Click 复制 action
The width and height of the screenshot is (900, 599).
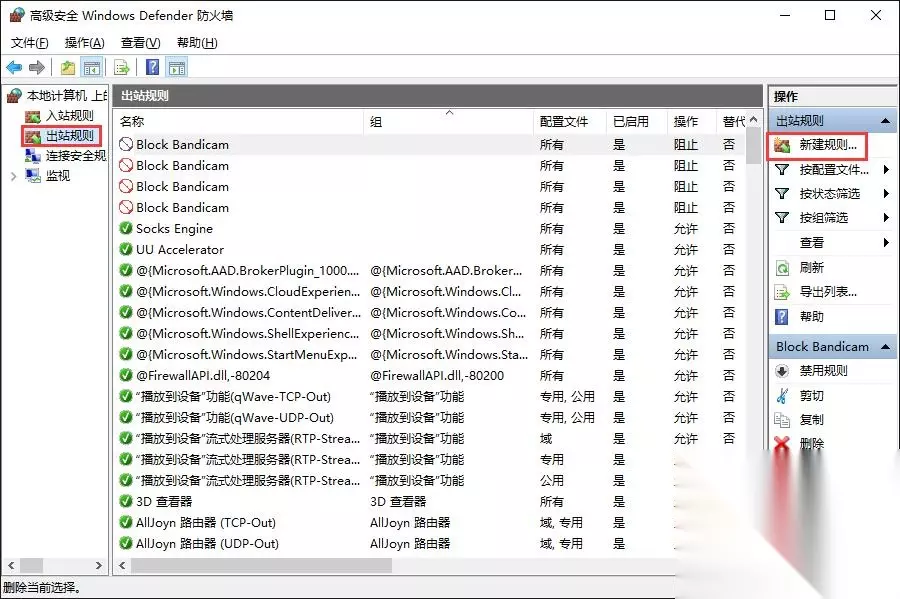tap(812, 420)
